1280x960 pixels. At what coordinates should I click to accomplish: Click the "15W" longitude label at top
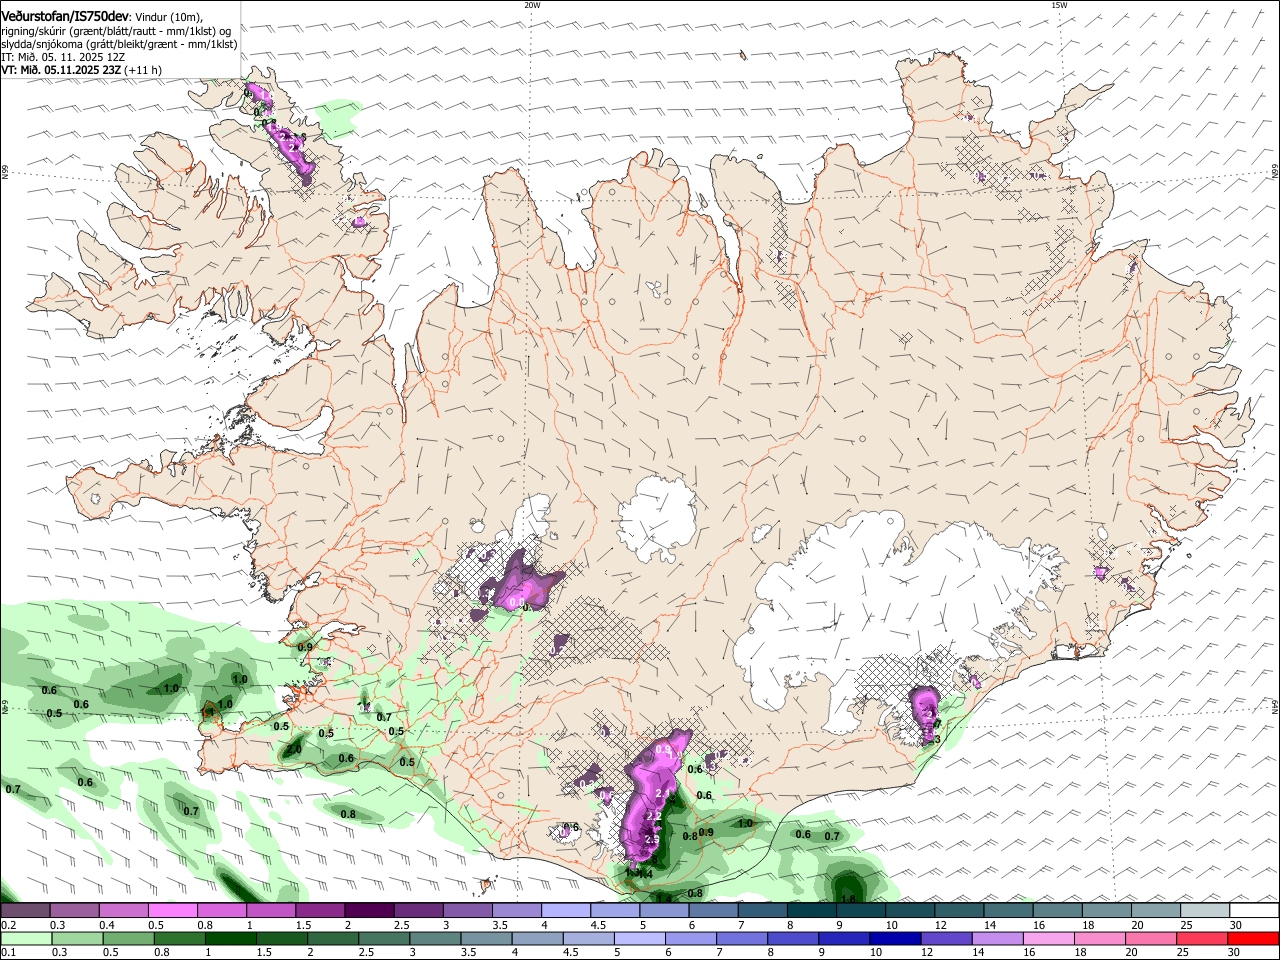coord(1059,5)
